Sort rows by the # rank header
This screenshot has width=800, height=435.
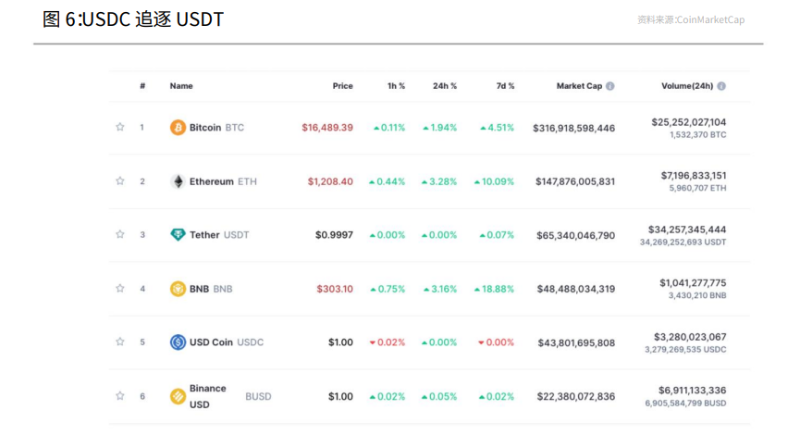click(143, 86)
